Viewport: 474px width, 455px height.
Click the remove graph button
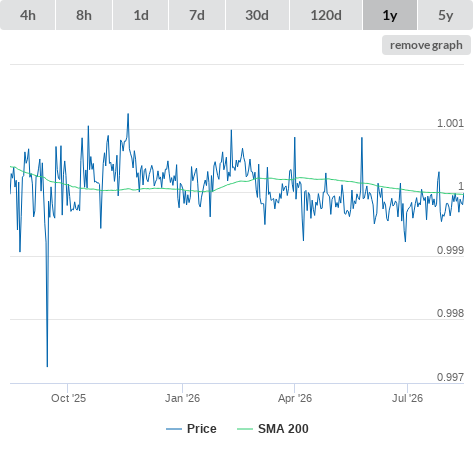tap(426, 45)
